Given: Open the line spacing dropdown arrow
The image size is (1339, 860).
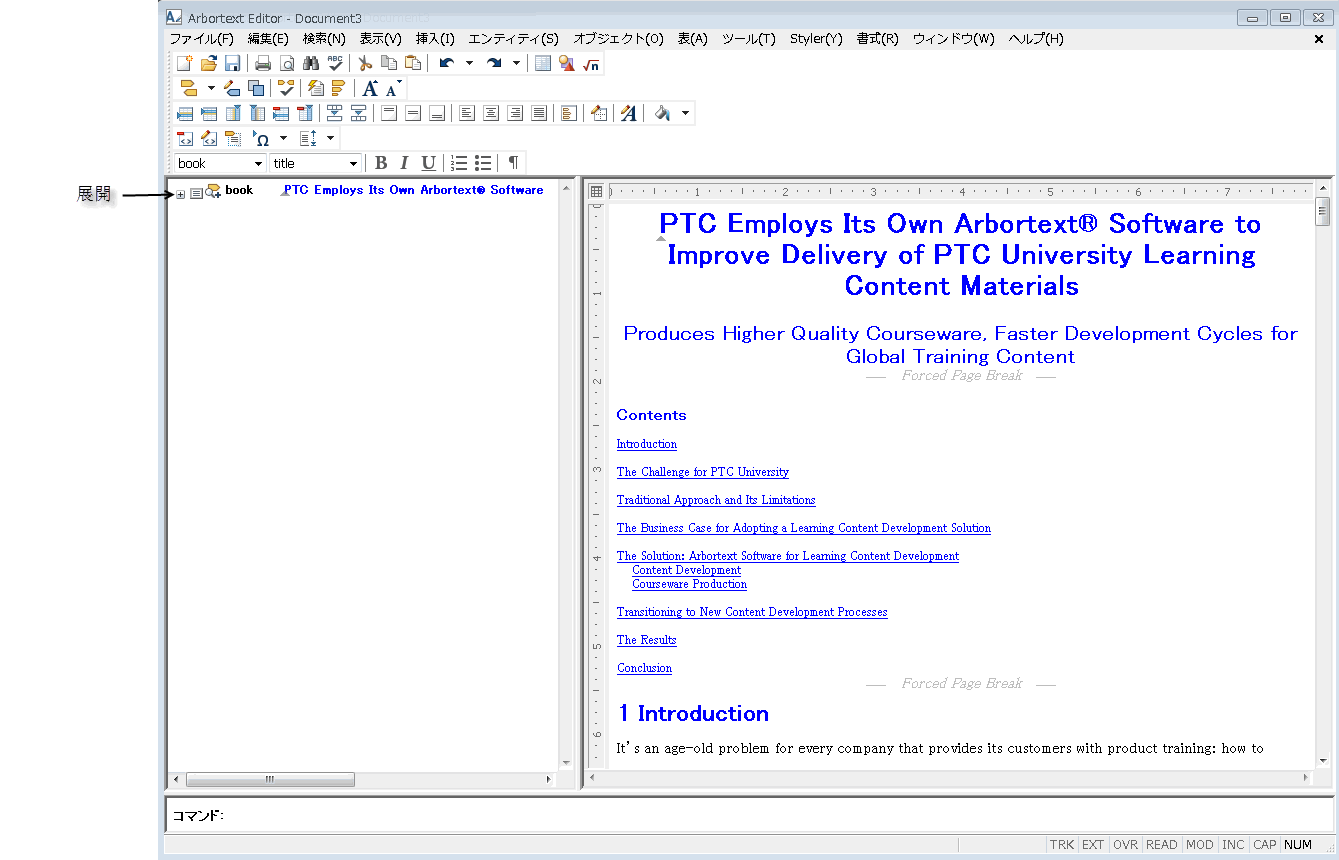Looking at the screenshot, I should coord(331,138).
